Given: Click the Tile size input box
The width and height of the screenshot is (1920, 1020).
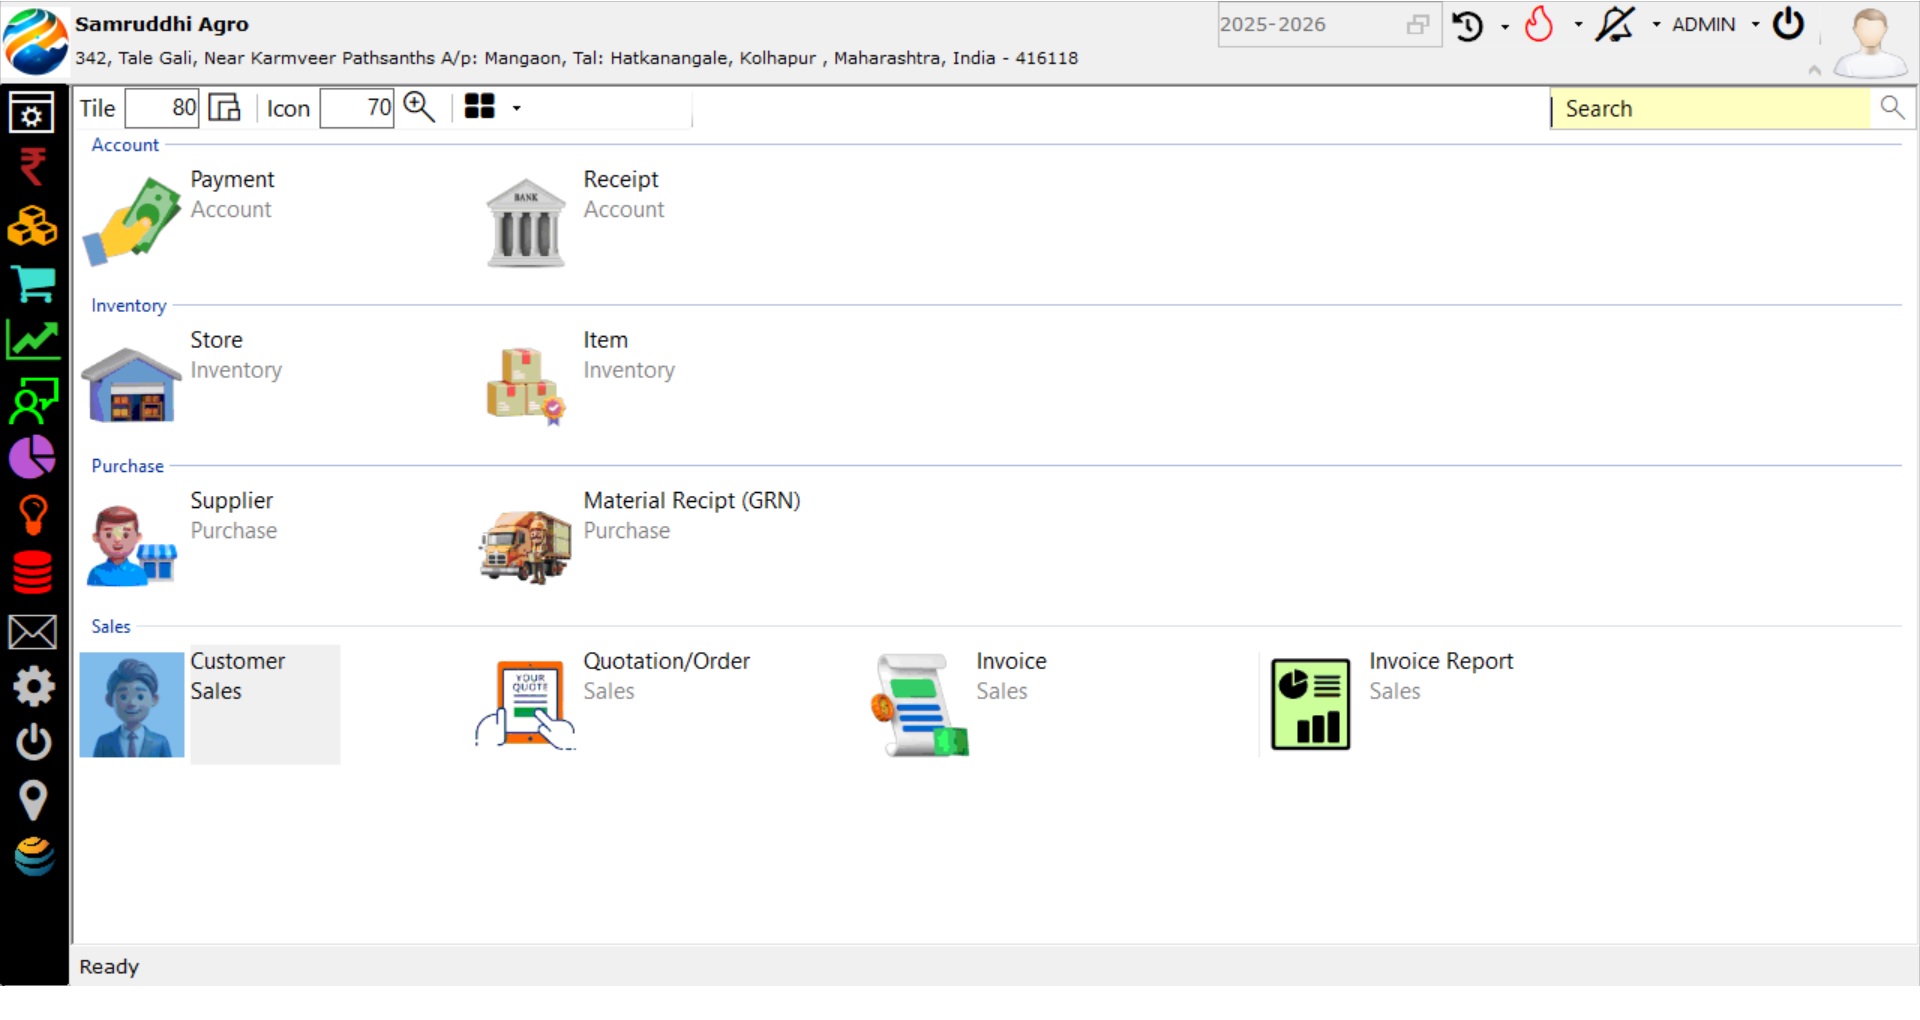Looking at the screenshot, I should click(162, 108).
